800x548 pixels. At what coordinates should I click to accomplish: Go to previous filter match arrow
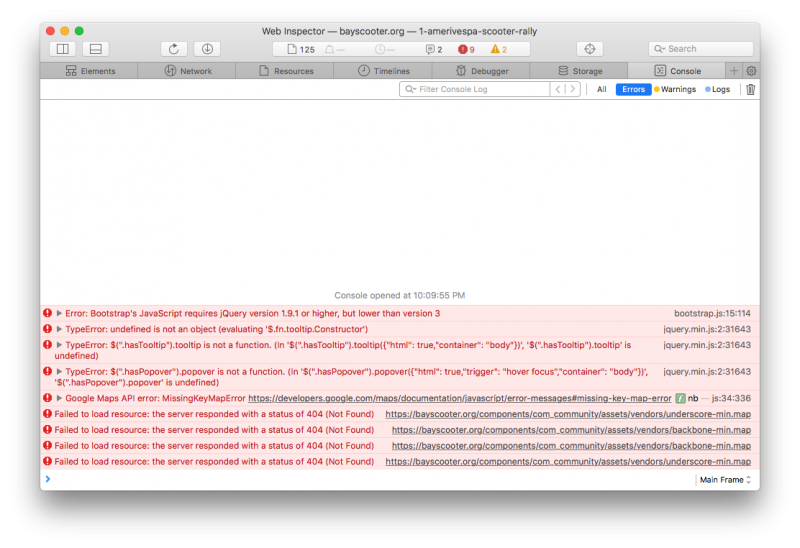[x=558, y=89]
